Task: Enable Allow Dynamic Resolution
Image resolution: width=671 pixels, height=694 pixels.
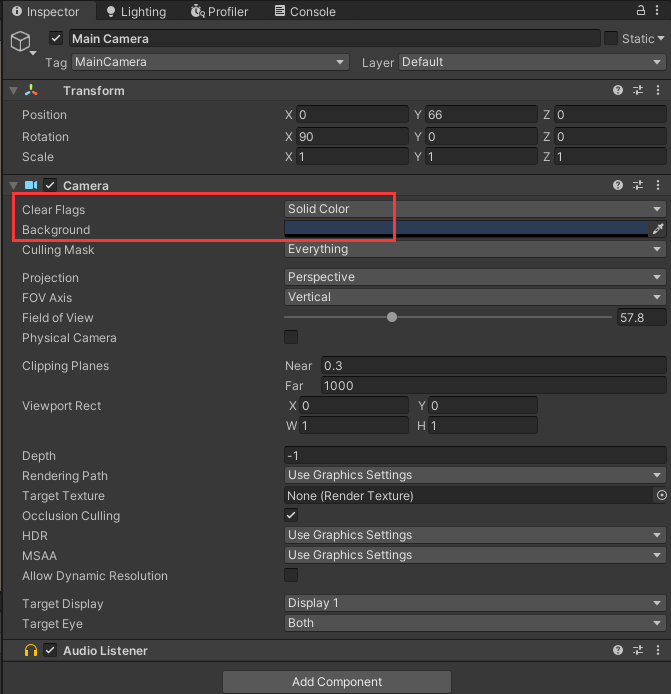Action: 291,575
